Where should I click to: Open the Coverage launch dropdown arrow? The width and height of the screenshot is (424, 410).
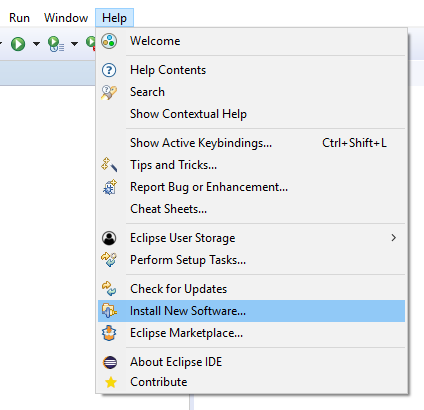point(74,44)
